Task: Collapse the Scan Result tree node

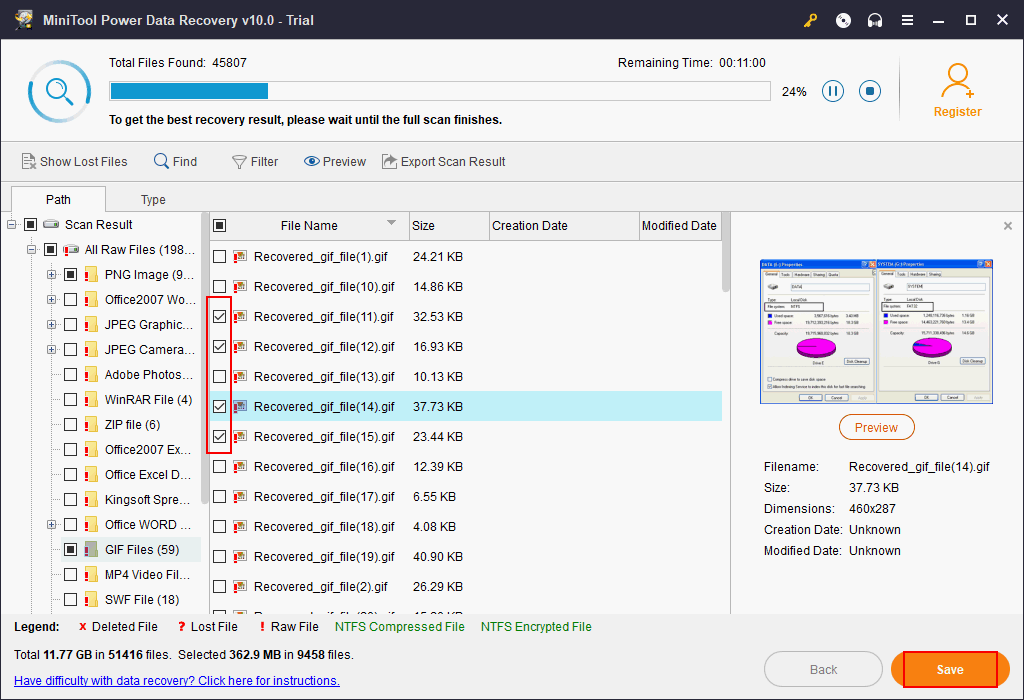Action: (x=11, y=225)
